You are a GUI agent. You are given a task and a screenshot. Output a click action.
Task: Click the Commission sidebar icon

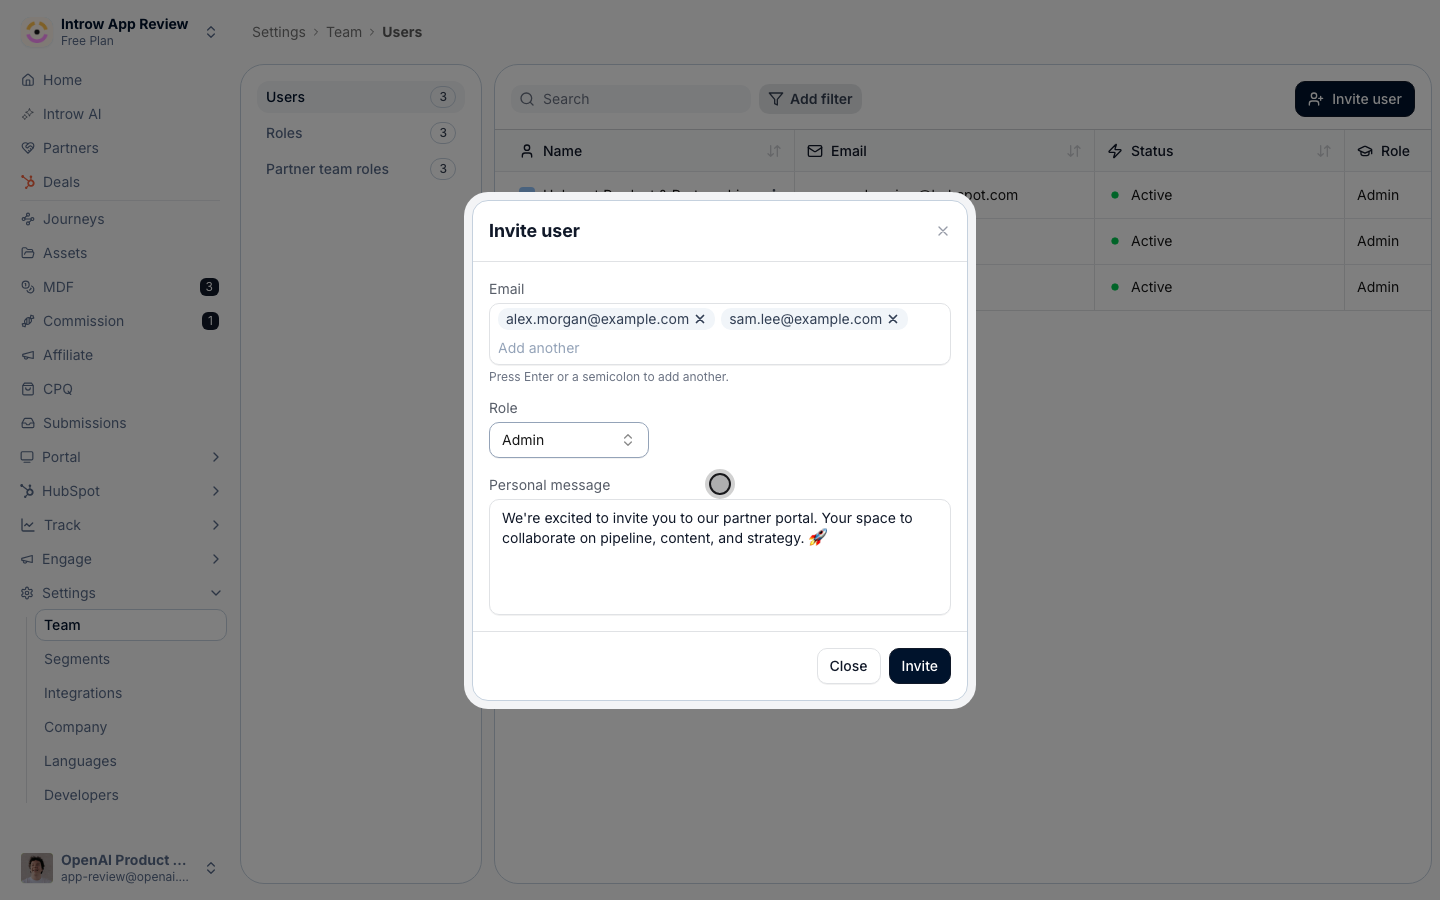(x=28, y=321)
